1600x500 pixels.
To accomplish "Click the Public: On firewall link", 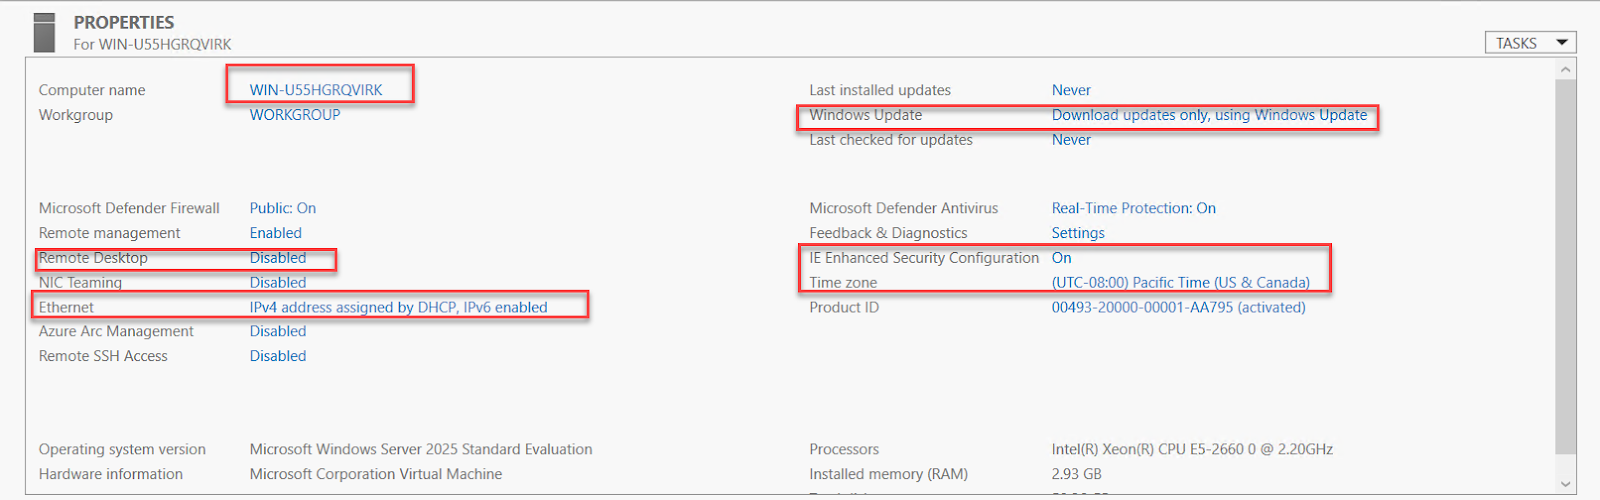I will click(283, 208).
